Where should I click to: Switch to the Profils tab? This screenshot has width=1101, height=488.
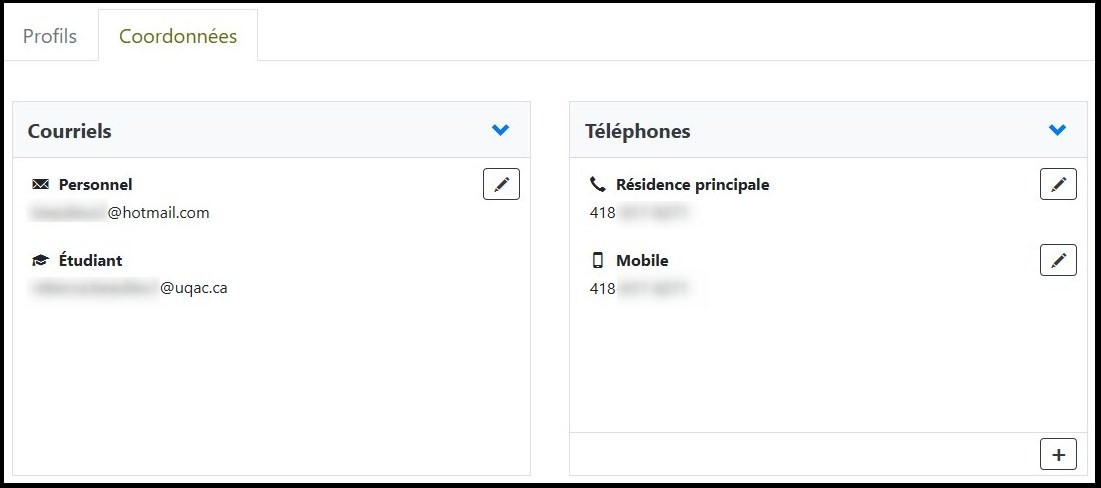pyautogui.click(x=50, y=37)
